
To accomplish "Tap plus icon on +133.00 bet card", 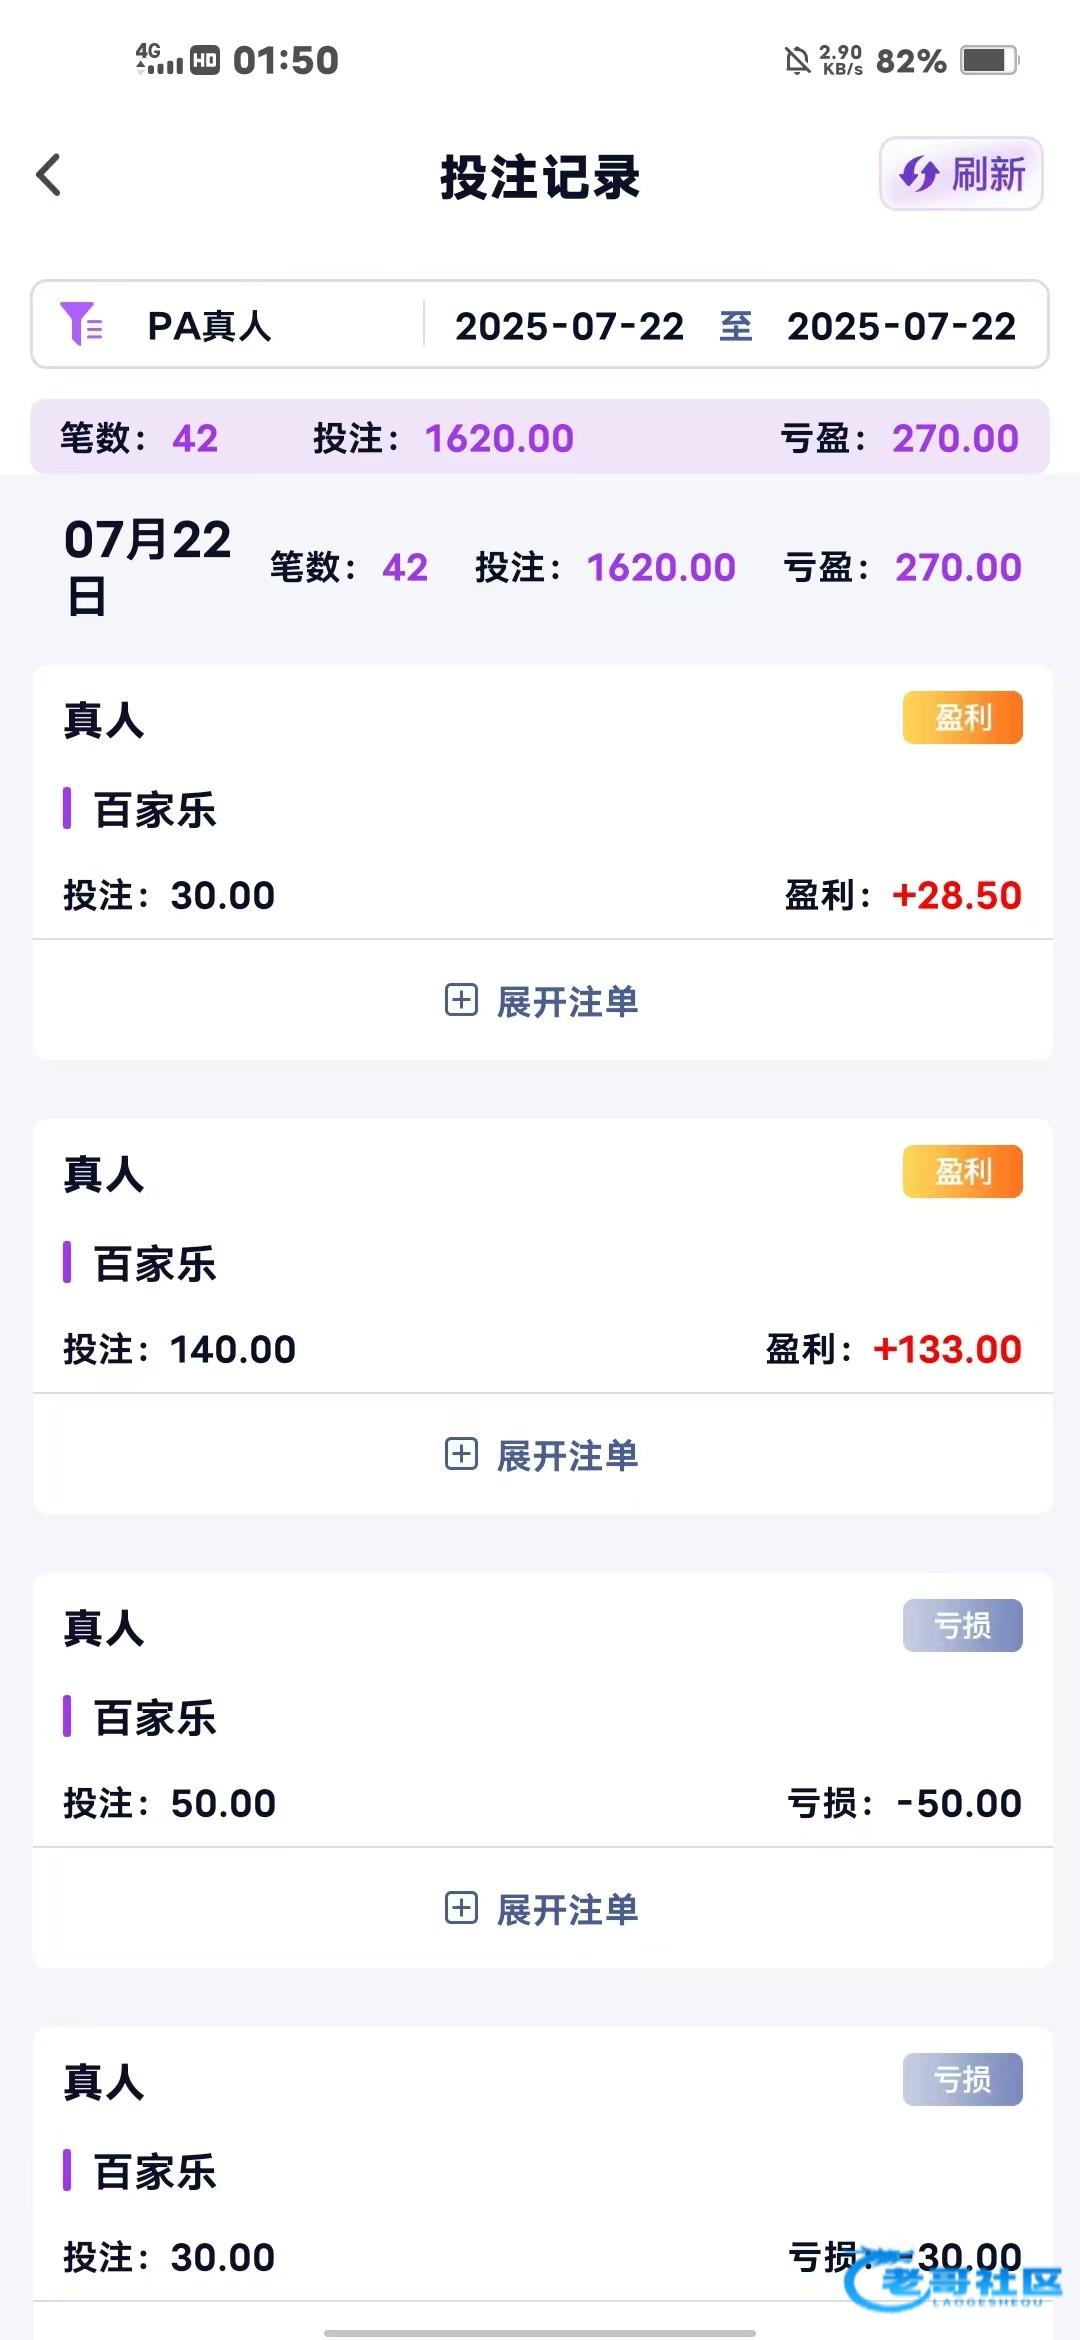I will [461, 1454].
